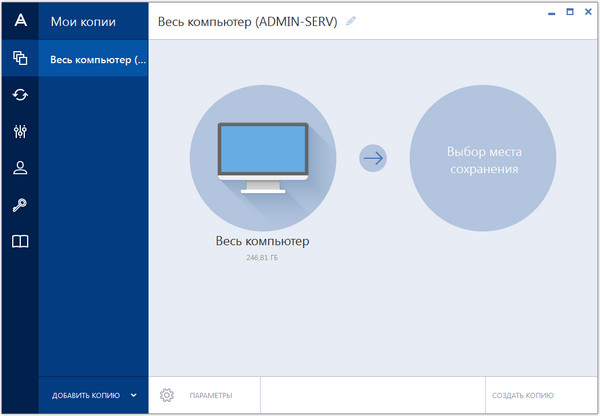This screenshot has width=600, height=416.
Task: Open the Sync section with circular arrows
Action: point(19,95)
